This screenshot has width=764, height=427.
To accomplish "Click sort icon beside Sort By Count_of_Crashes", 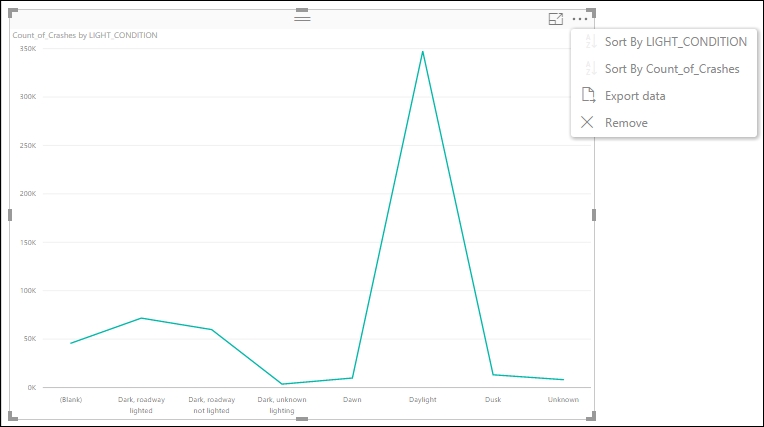I will pos(590,68).
